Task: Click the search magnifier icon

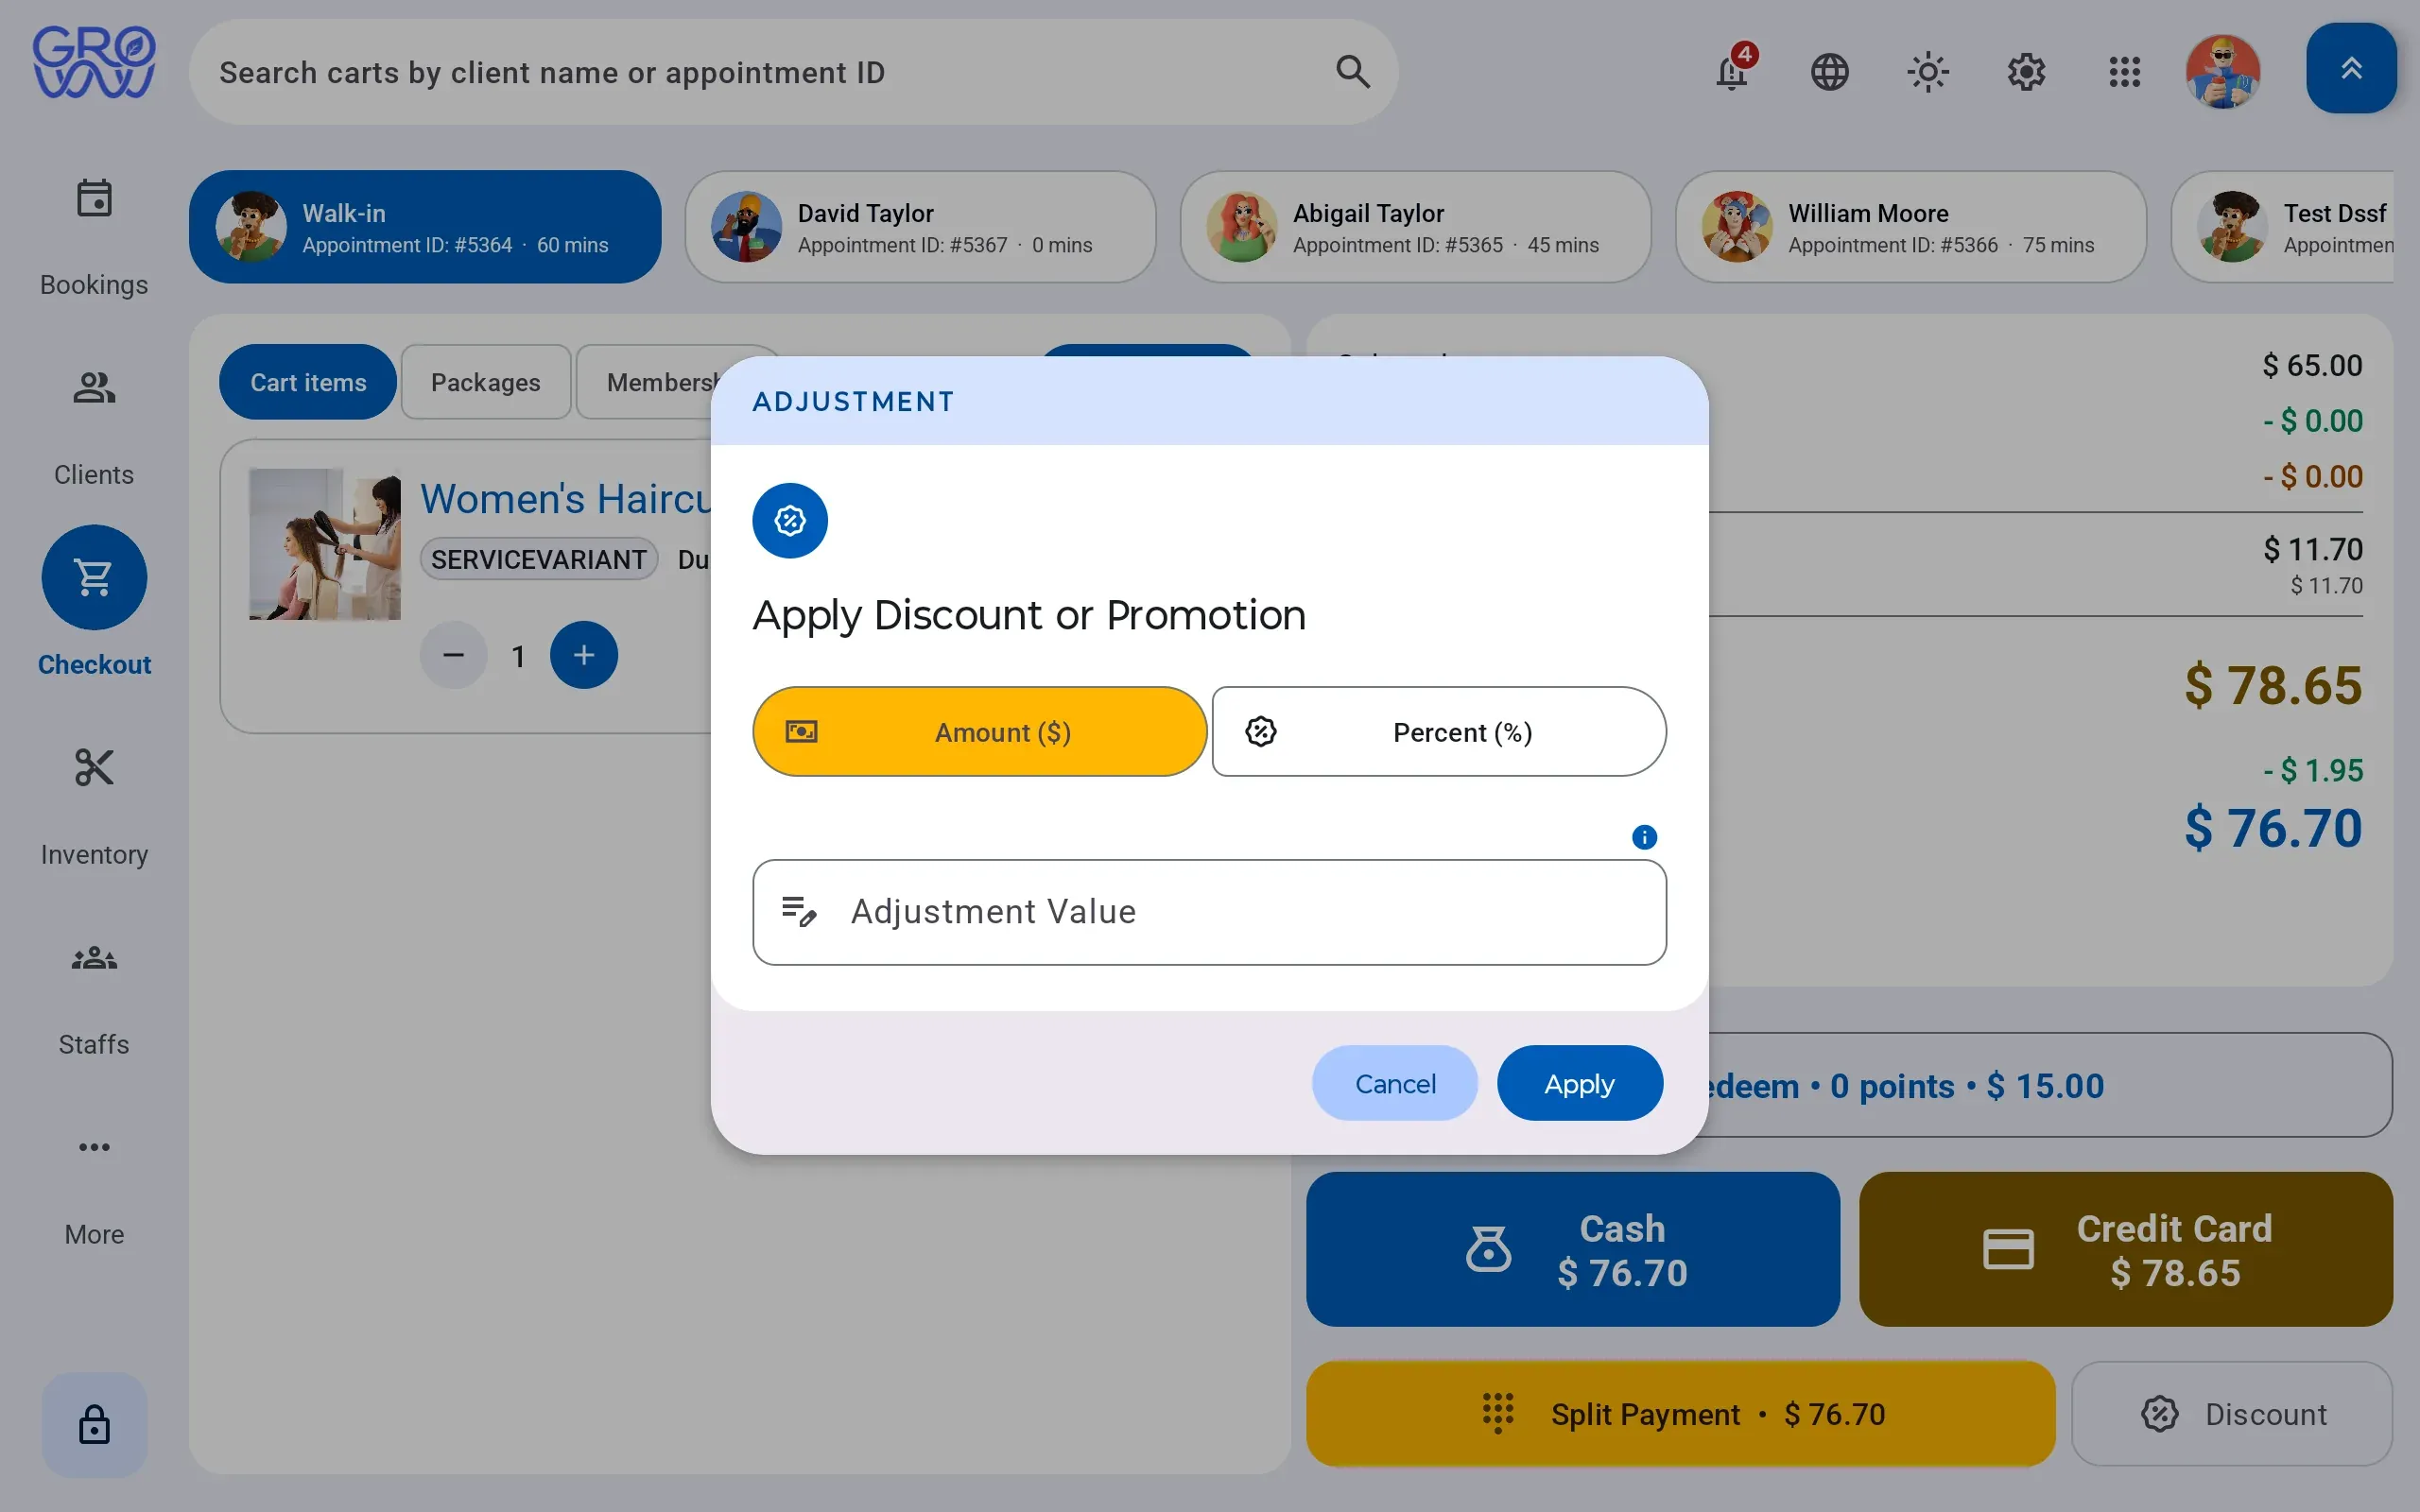Action: tap(1352, 72)
